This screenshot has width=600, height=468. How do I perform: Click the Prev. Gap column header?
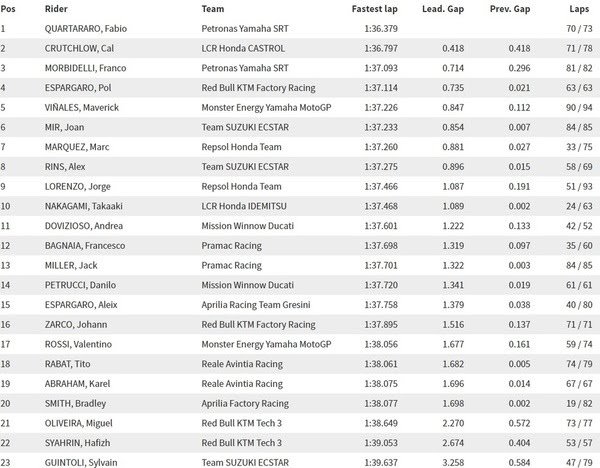click(x=510, y=9)
